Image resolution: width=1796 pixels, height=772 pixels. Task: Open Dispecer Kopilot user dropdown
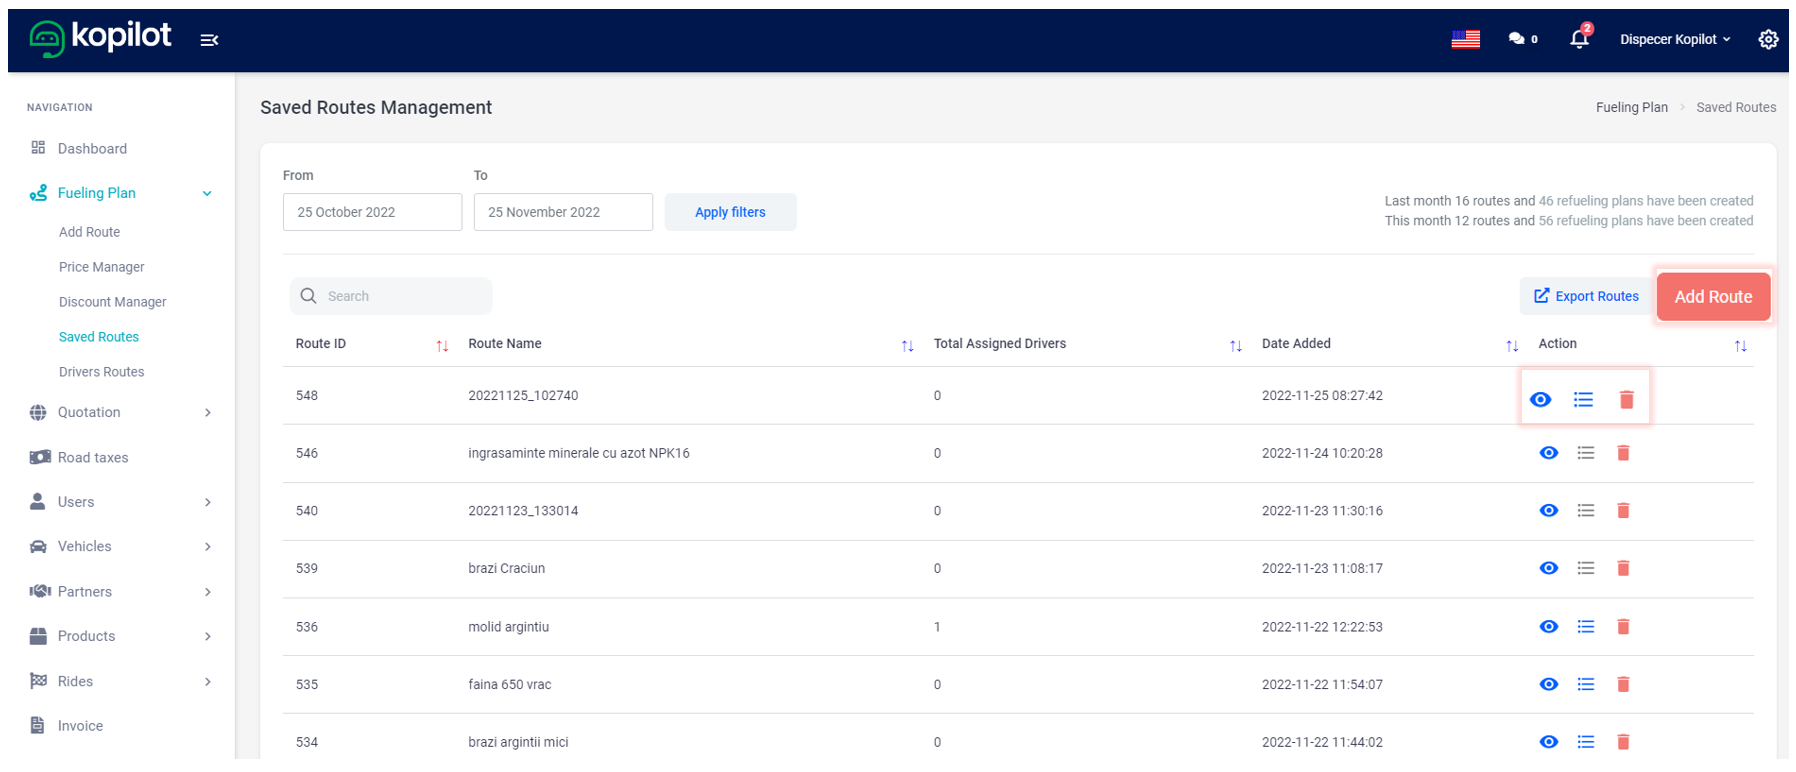click(1674, 39)
